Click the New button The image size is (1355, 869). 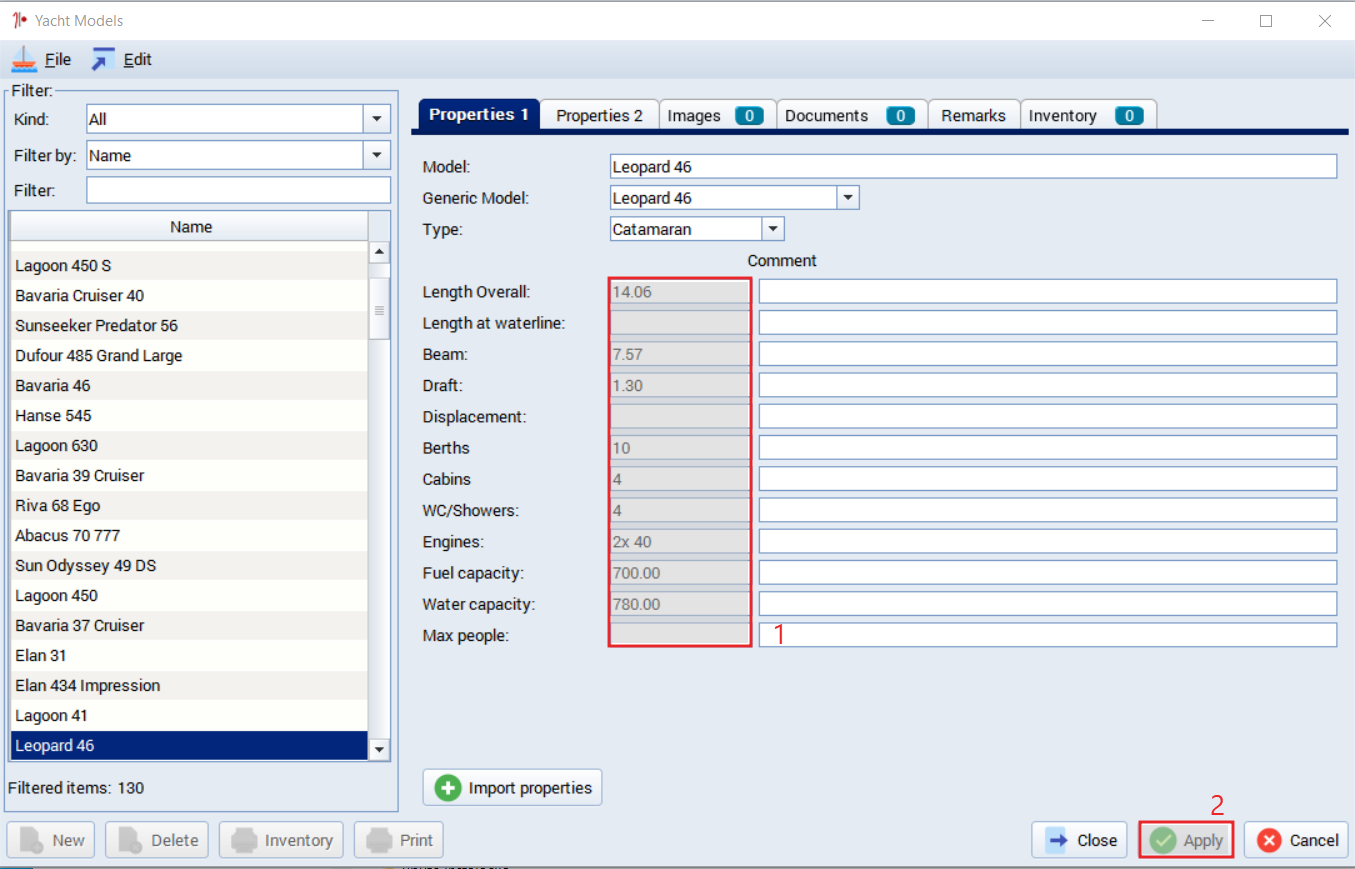point(51,840)
